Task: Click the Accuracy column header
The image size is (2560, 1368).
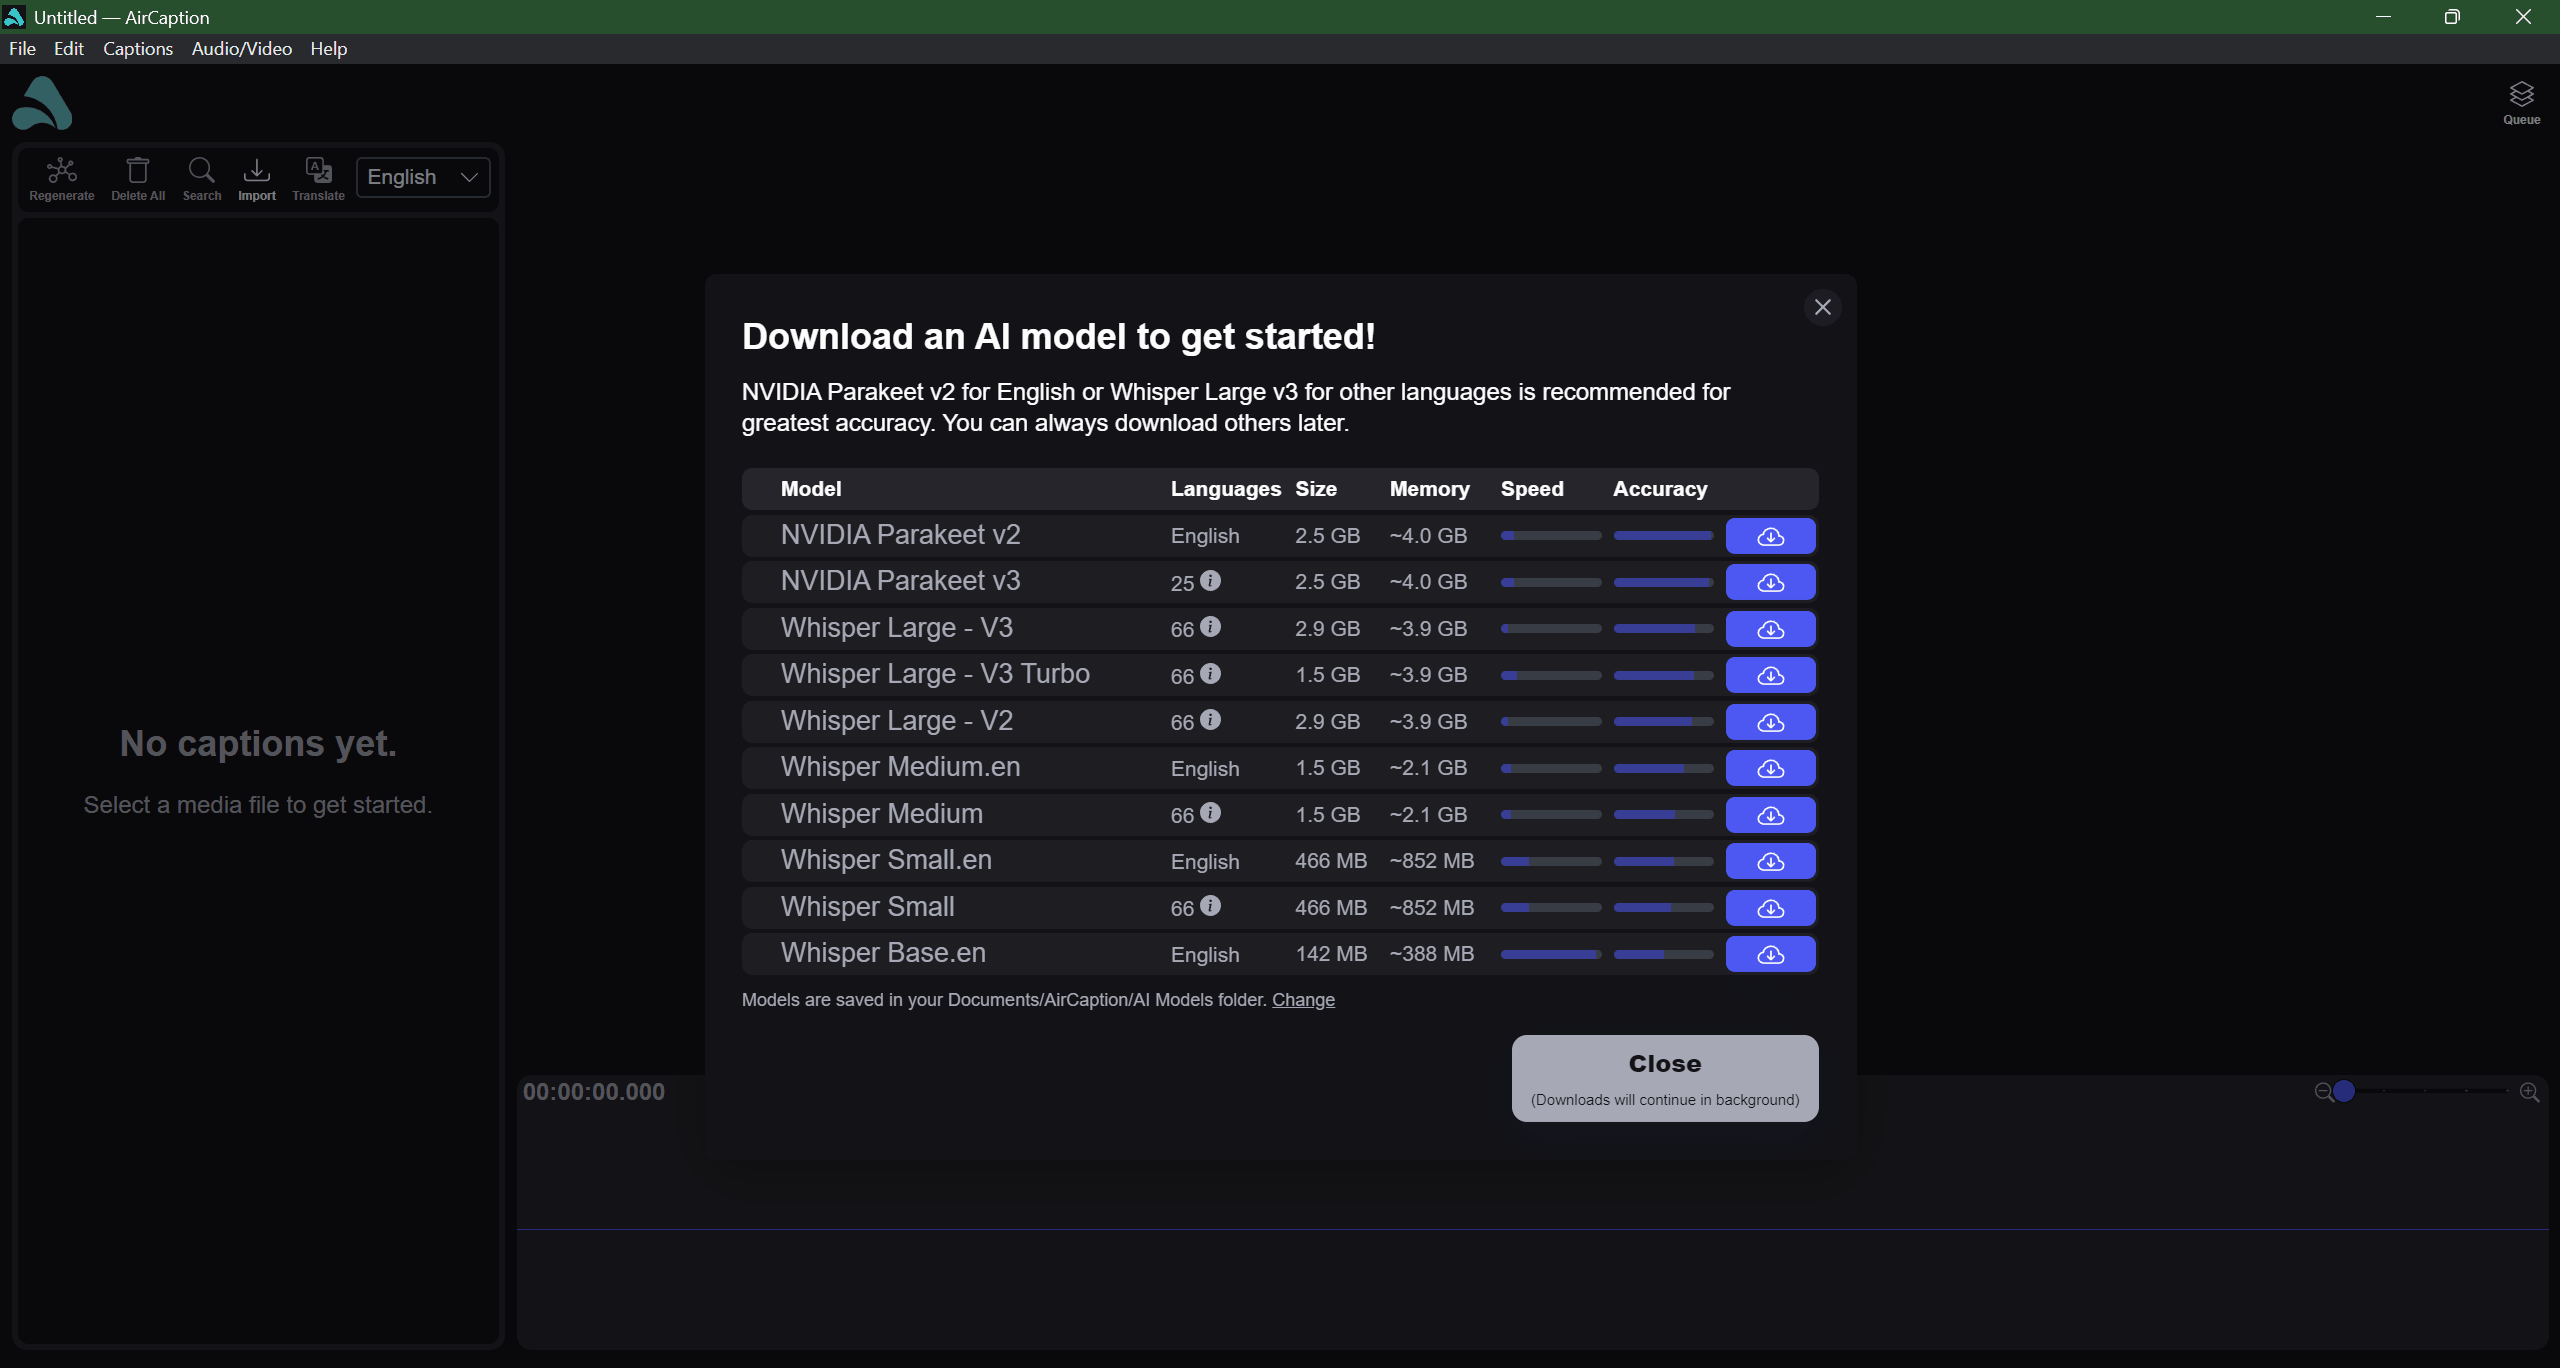Action: click(x=1659, y=489)
